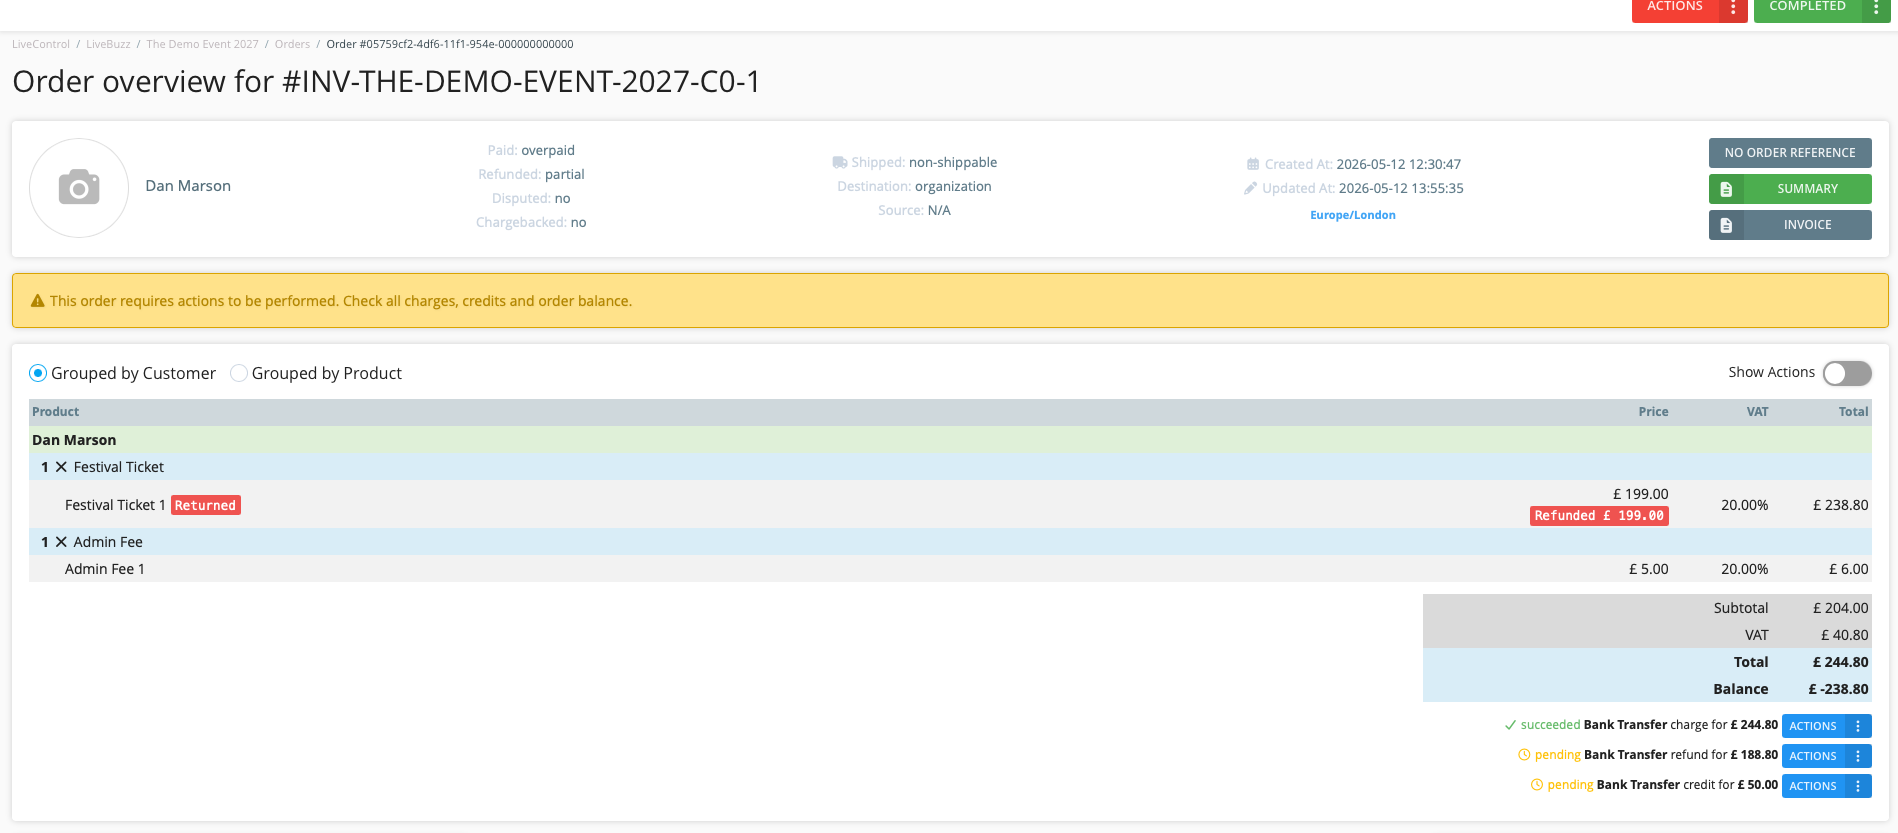Click the 1 × Festival Ticket row
1898x833 pixels.
(950, 467)
